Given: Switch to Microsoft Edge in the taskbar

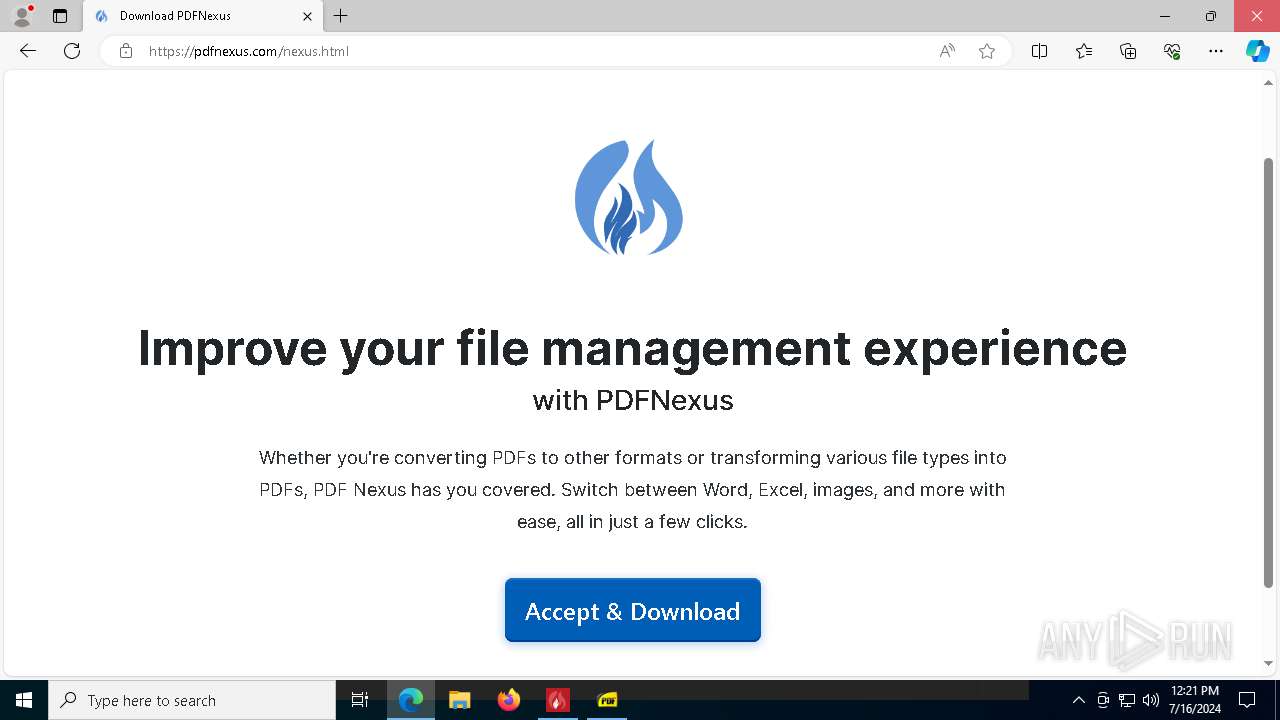Looking at the screenshot, I should (x=411, y=700).
